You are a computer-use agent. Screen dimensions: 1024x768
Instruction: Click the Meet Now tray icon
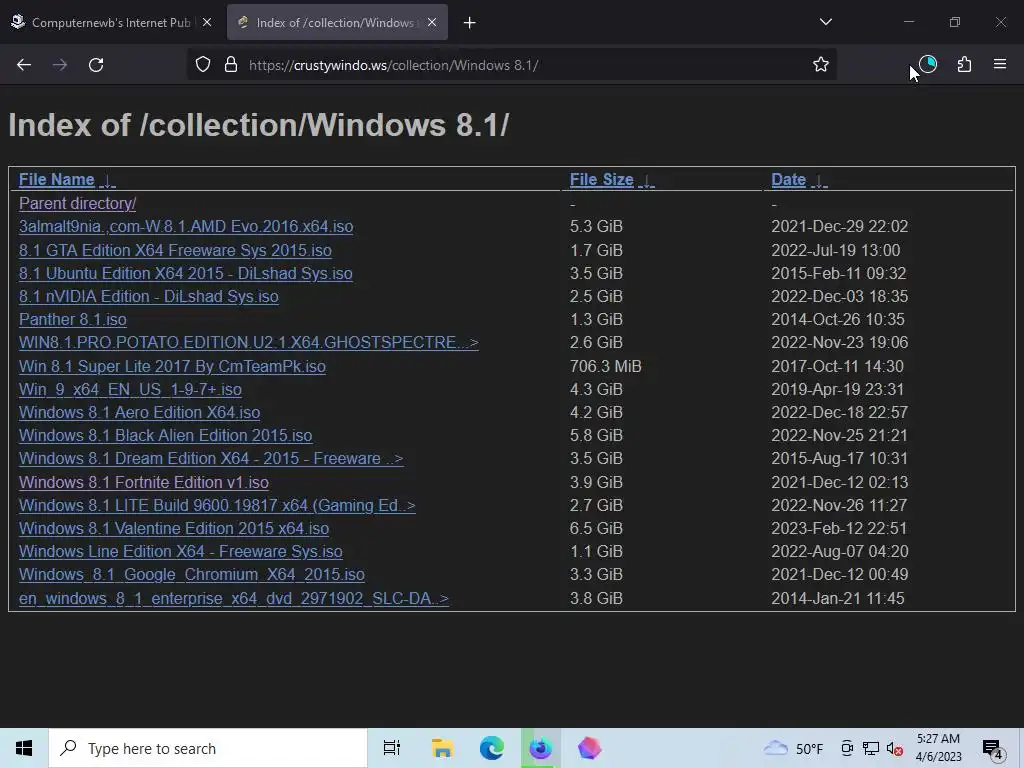coord(847,748)
